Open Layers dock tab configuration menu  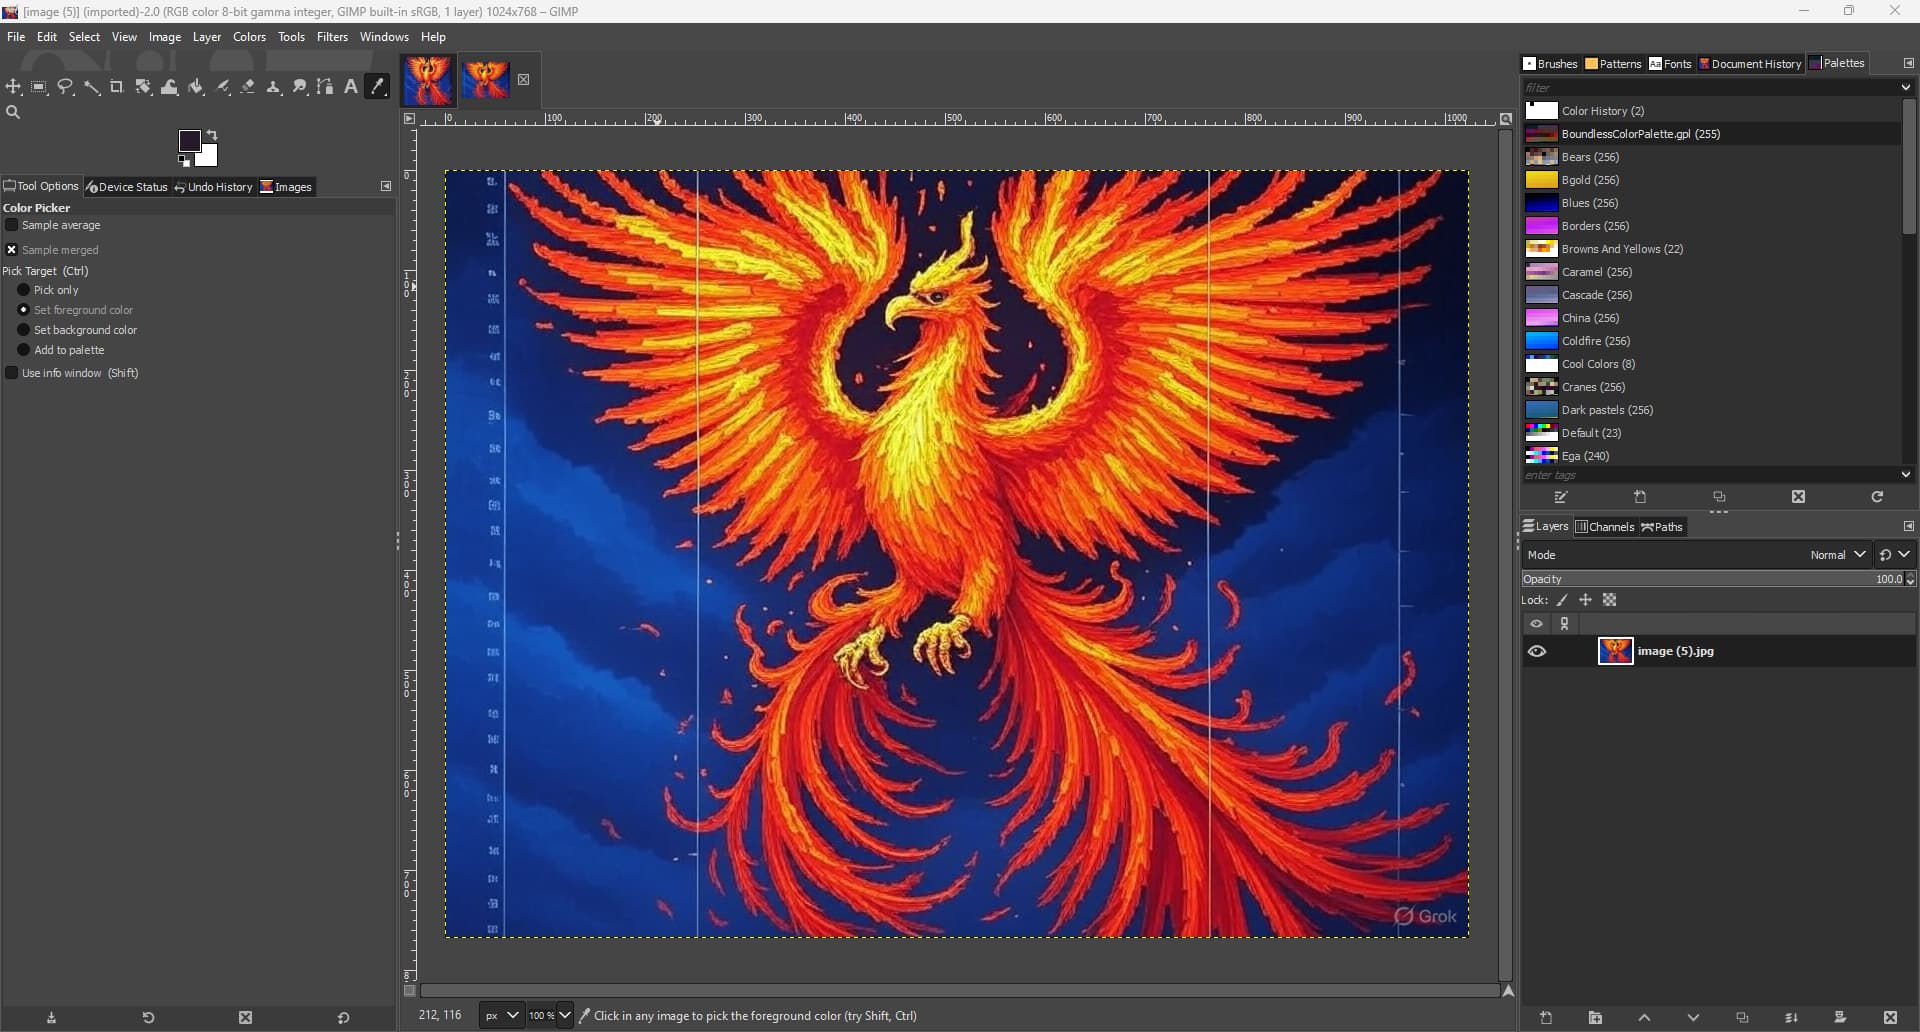pos(1908,527)
